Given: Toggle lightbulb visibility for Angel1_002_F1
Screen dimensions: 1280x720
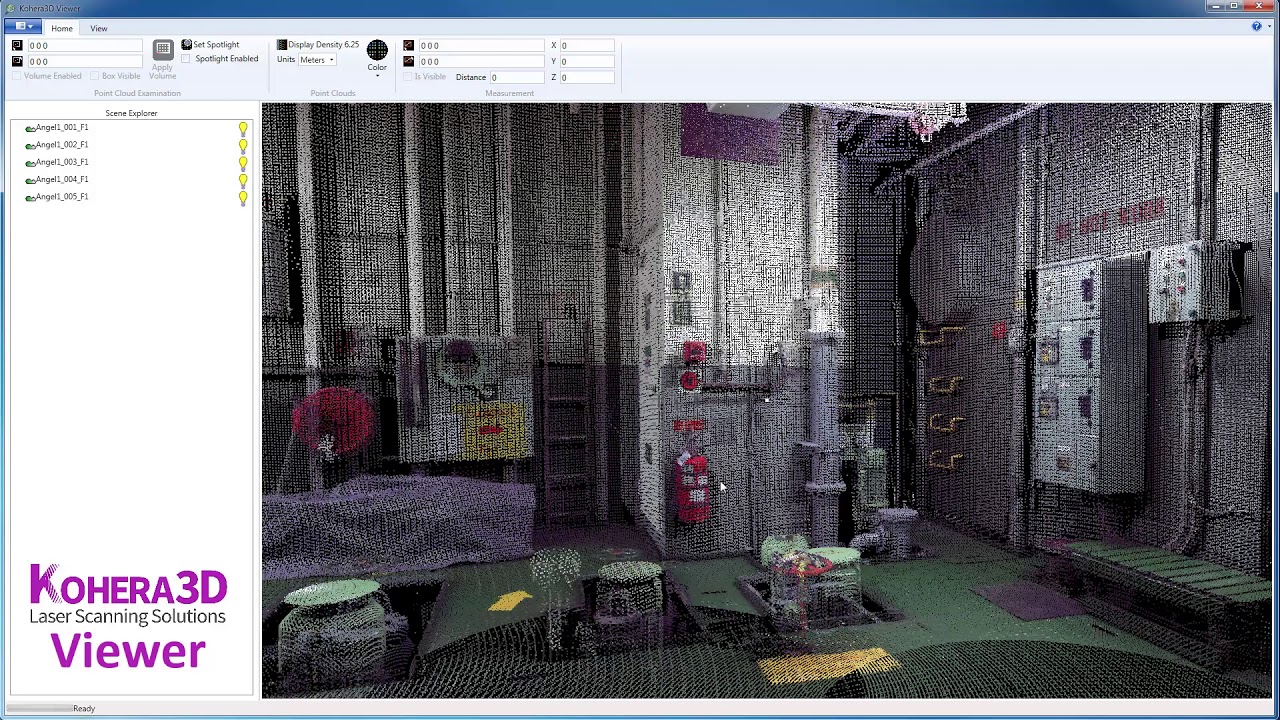Looking at the screenshot, I should pyautogui.click(x=243, y=146).
